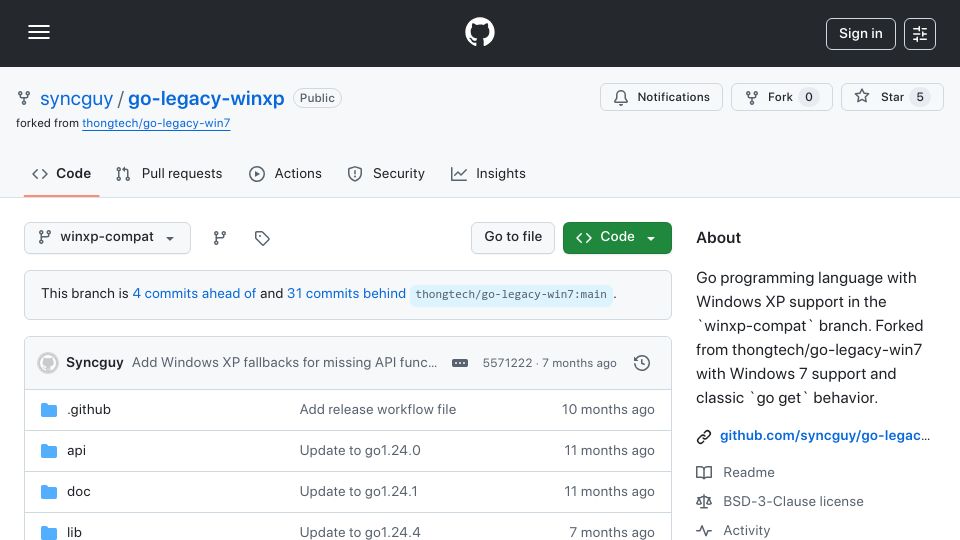The image size is (960, 540).
Task: View all branches icon
Action: tap(220, 238)
